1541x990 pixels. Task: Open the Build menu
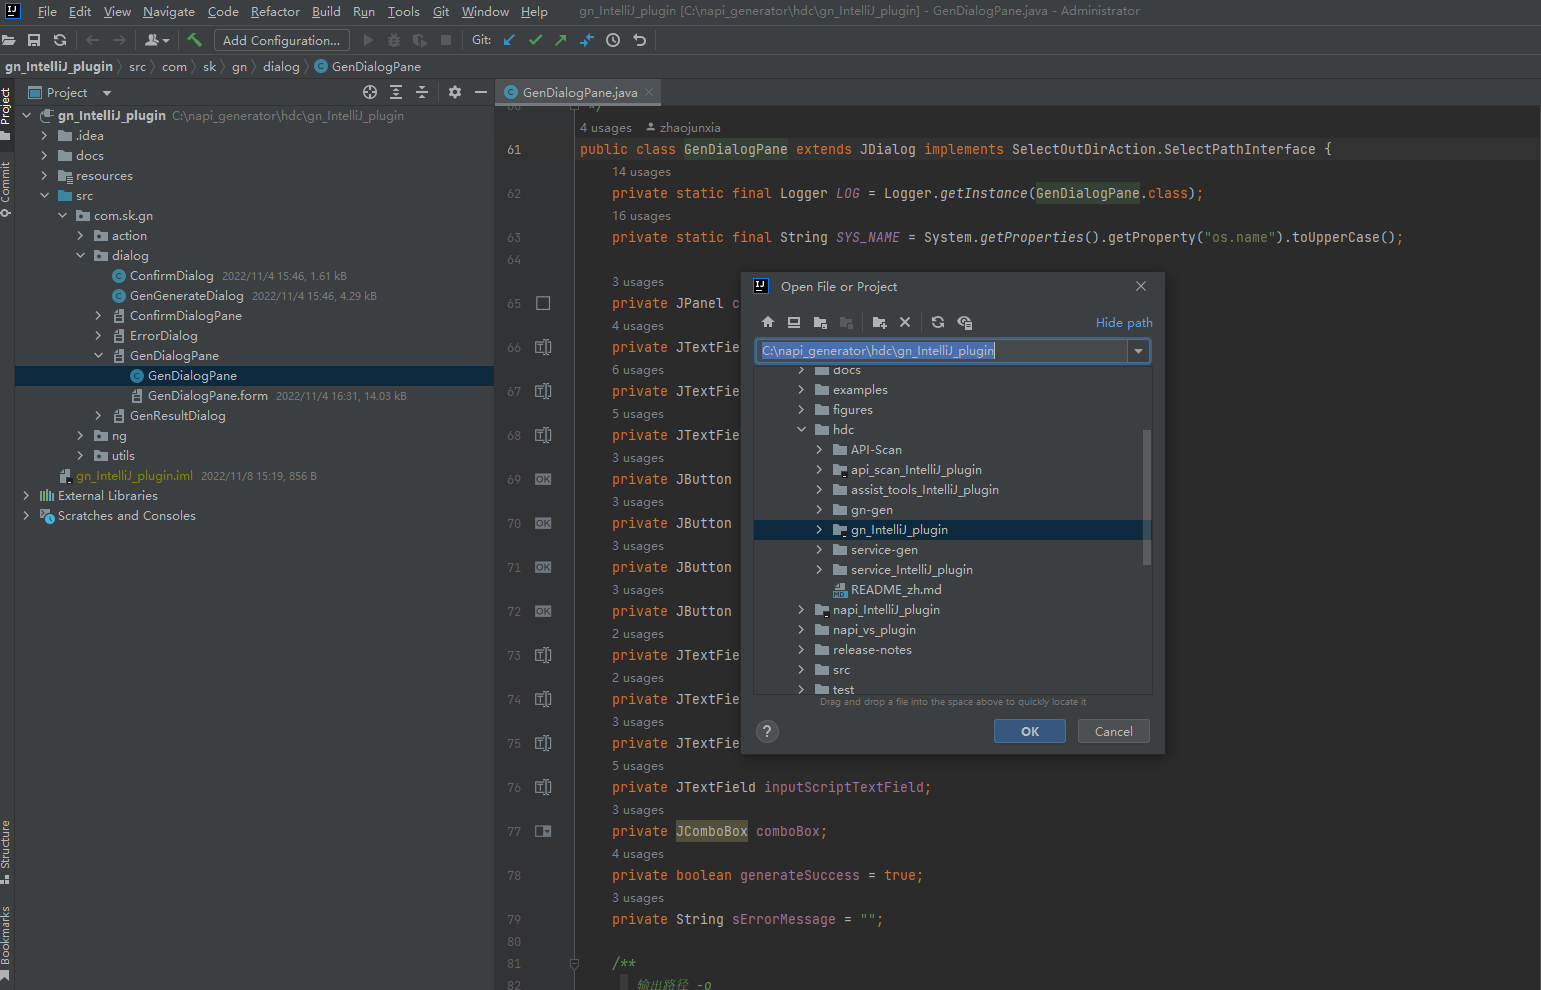coord(326,12)
